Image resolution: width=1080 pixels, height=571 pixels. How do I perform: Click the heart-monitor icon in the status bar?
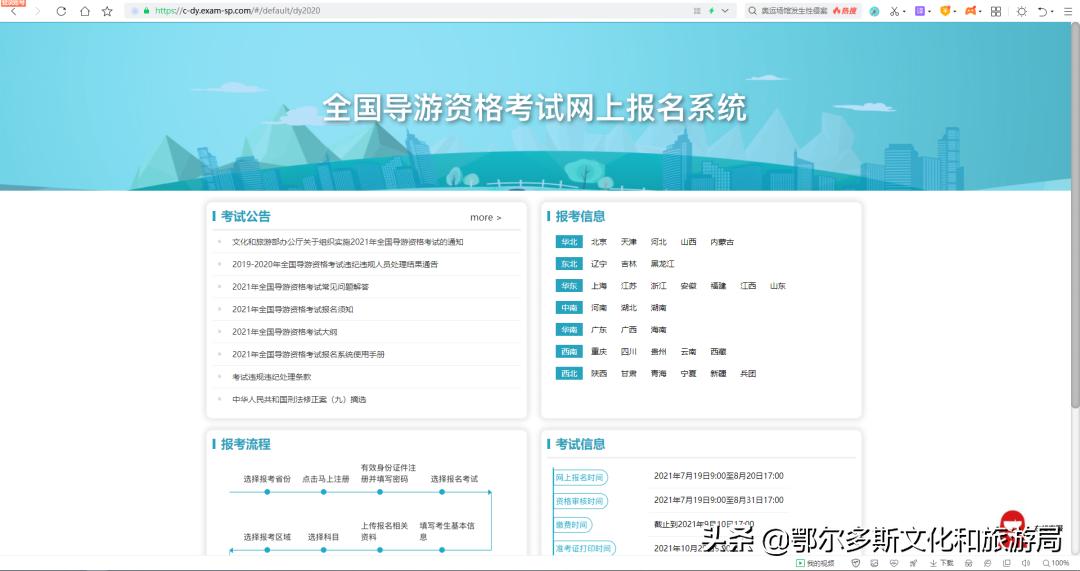point(894,563)
